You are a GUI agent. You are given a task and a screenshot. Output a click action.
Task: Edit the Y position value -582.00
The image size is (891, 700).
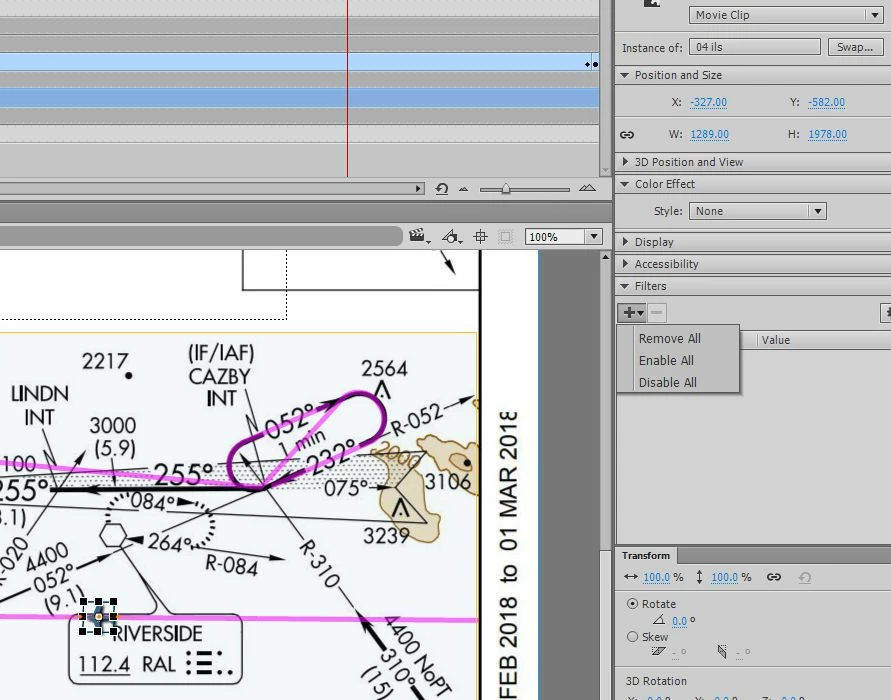coord(826,102)
